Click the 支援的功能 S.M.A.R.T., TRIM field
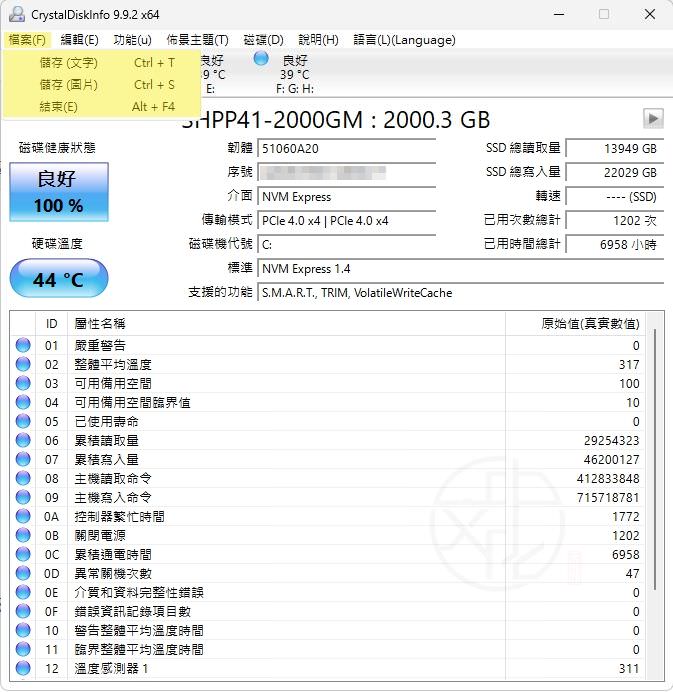The image size is (673, 692). [x=461, y=292]
